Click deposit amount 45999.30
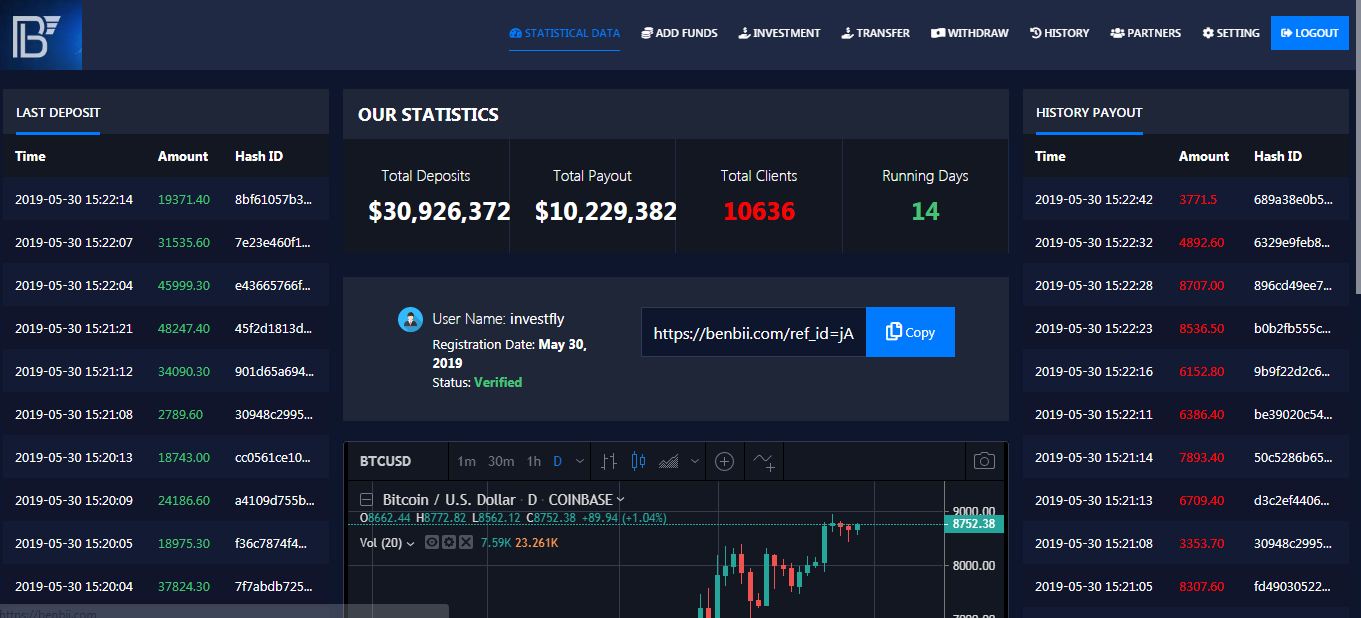Image resolution: width=1361 pixels, height=618 pixels. pyautogui.click(x=184, y=285)
